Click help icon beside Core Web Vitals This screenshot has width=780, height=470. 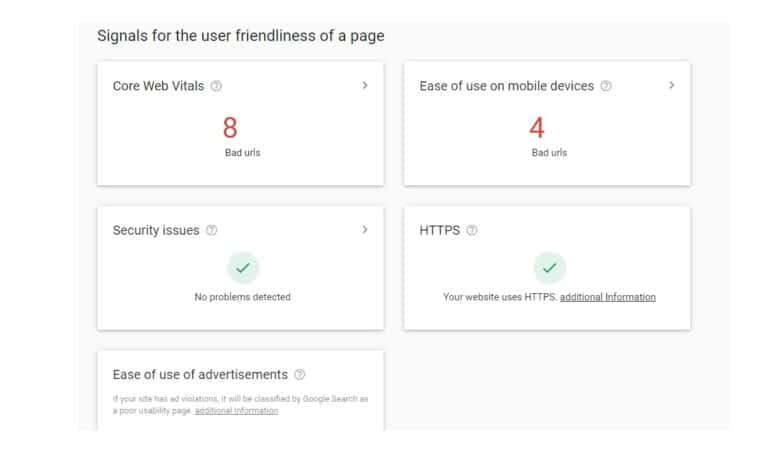(216, 86)
